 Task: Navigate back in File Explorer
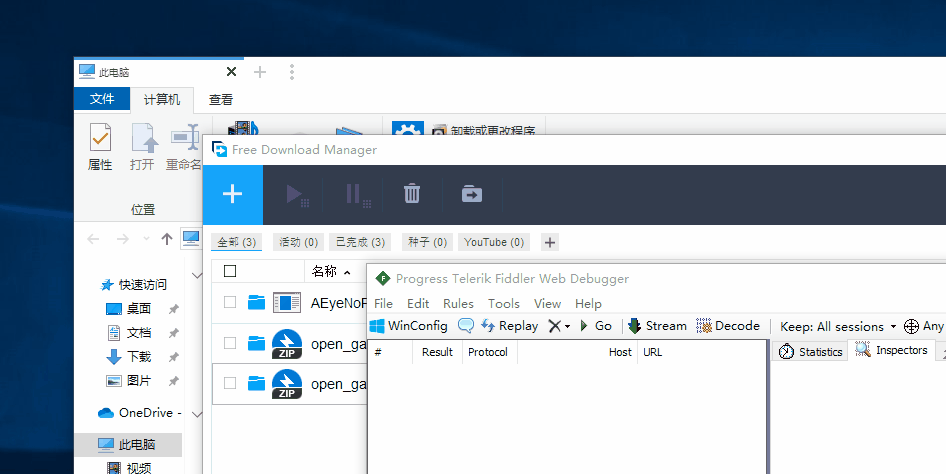pyautogui.click(x=93, y=239)
